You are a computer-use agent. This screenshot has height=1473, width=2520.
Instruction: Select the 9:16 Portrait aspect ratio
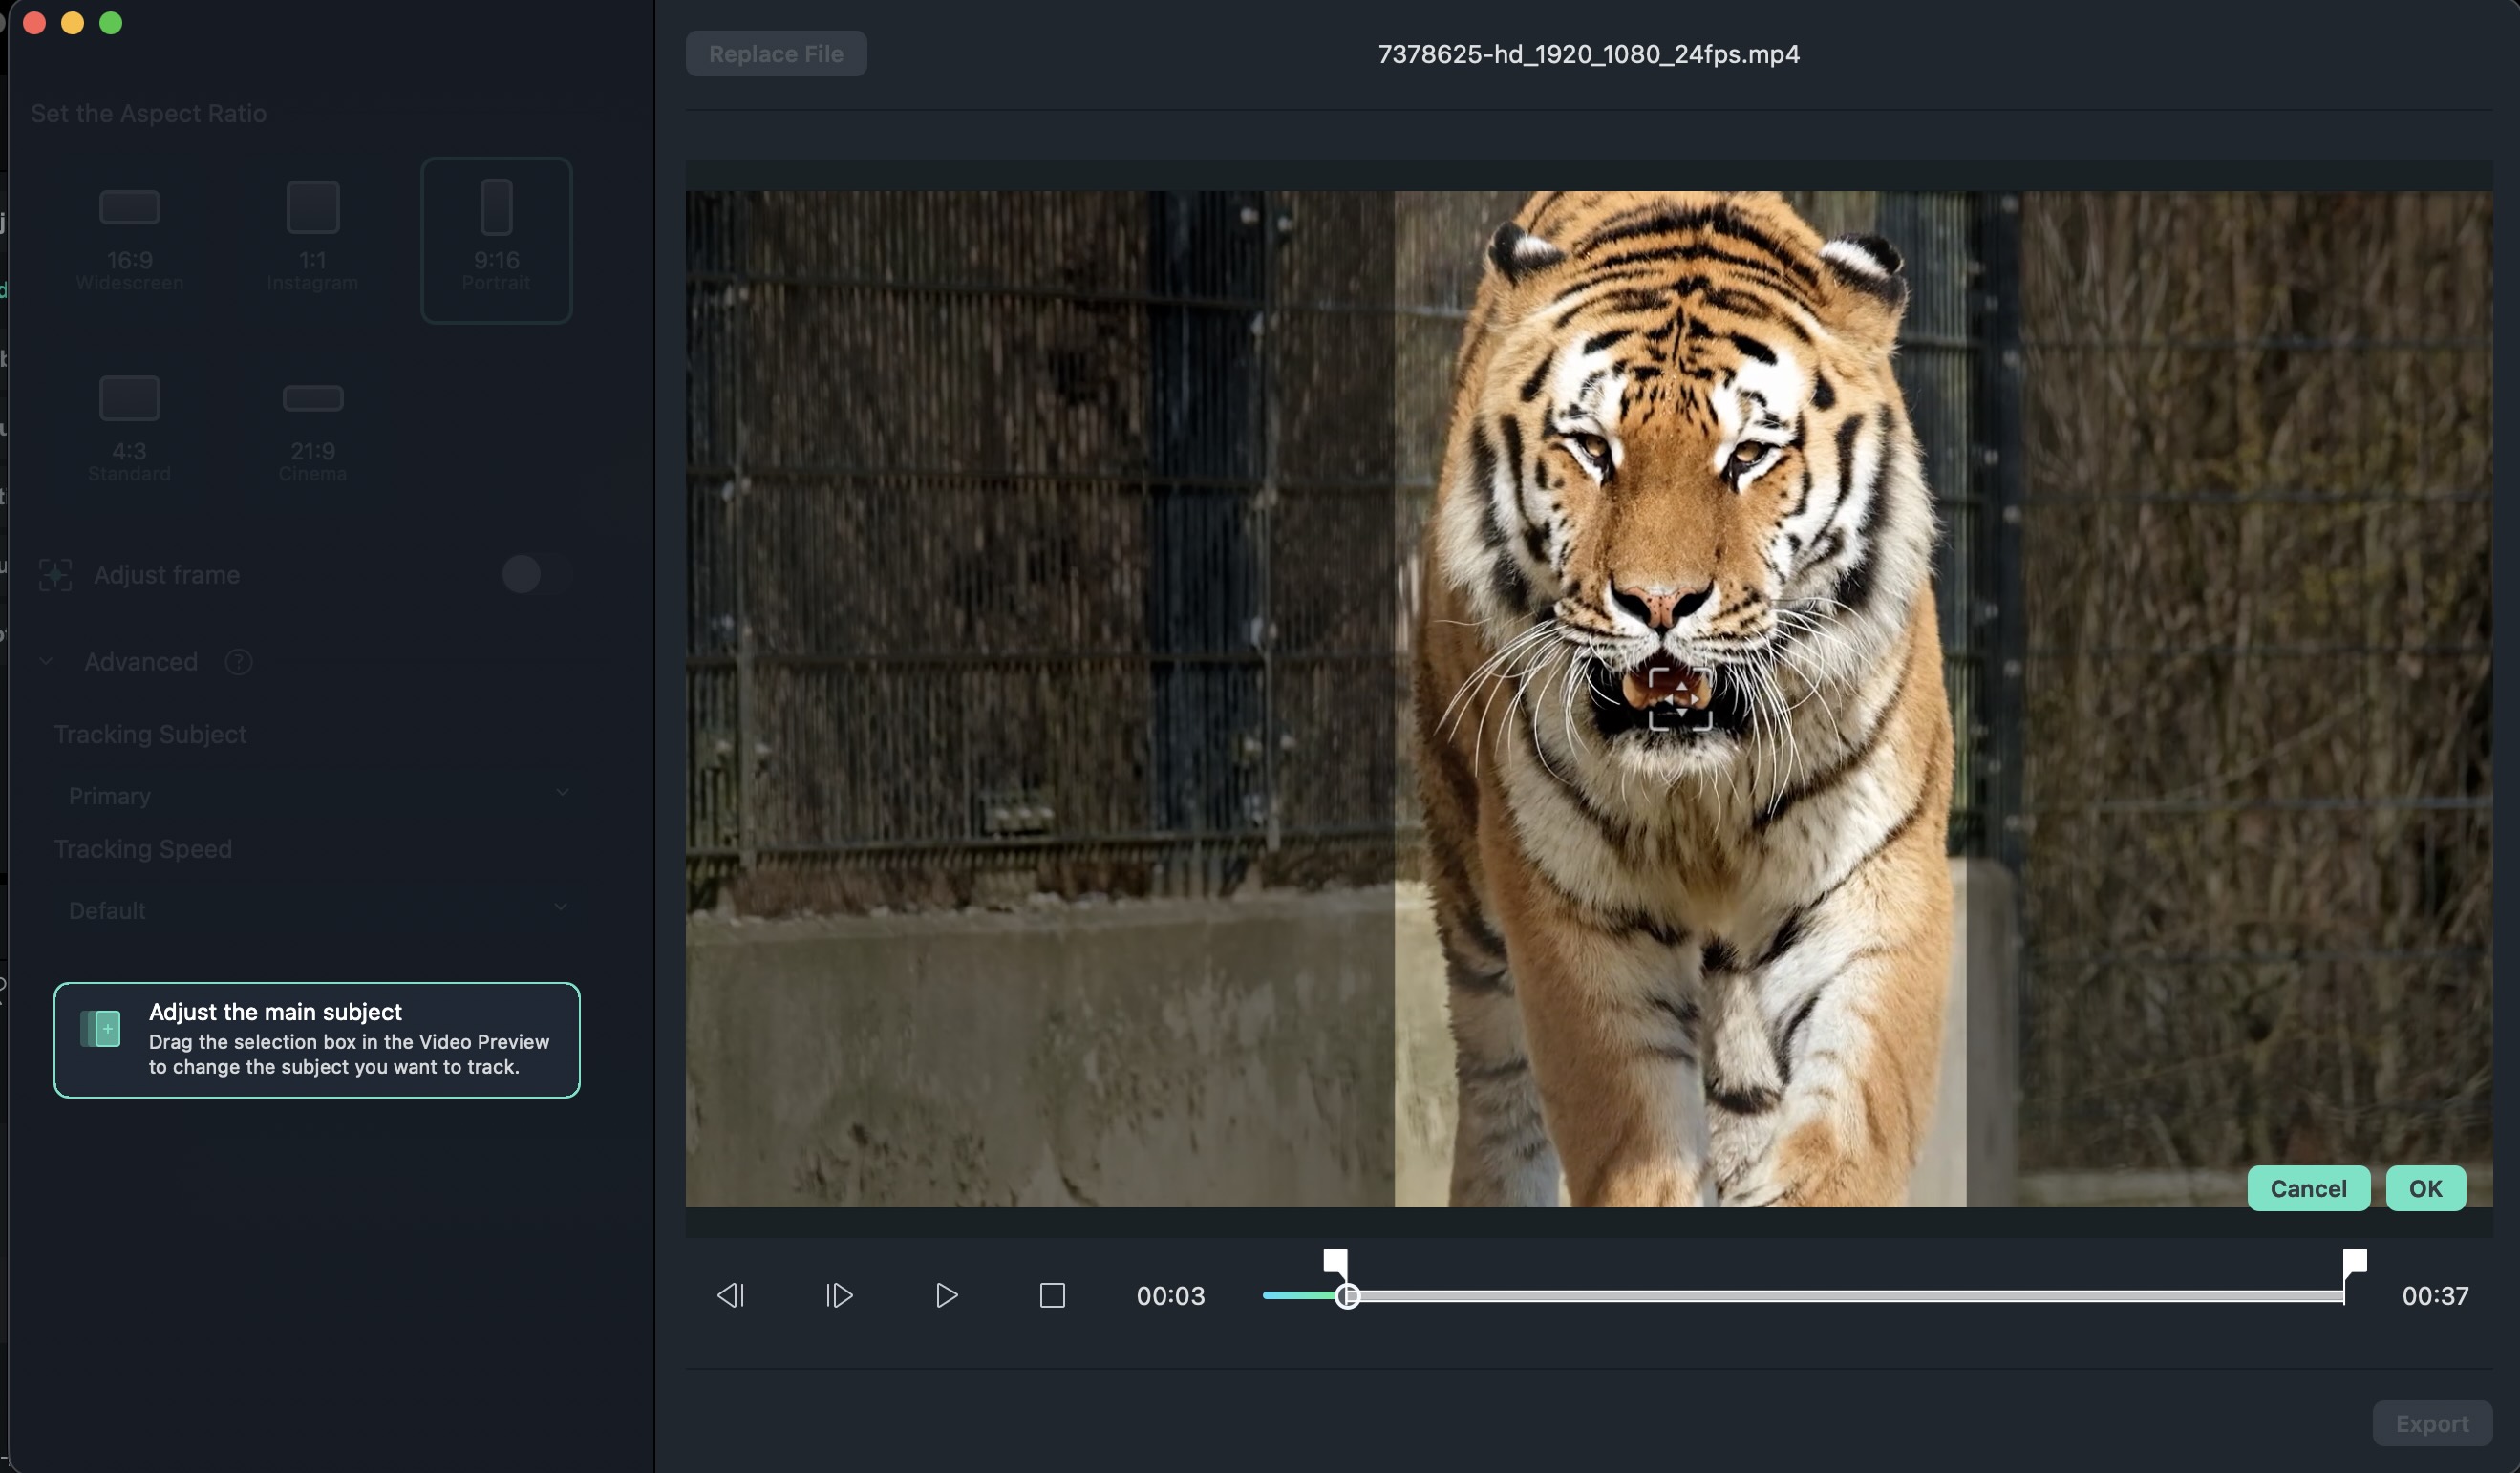coord(496,240)
